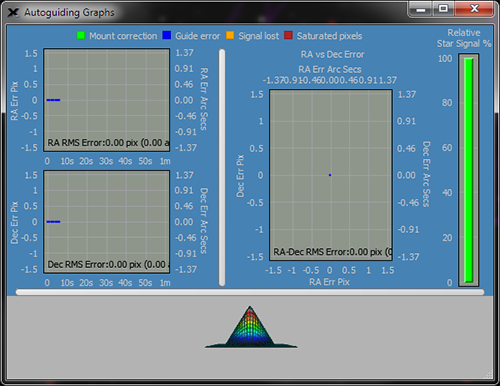Click the Mount correction legend label
Screen dimensions: 500x386
pyautogui.click(x=123, y=36)
